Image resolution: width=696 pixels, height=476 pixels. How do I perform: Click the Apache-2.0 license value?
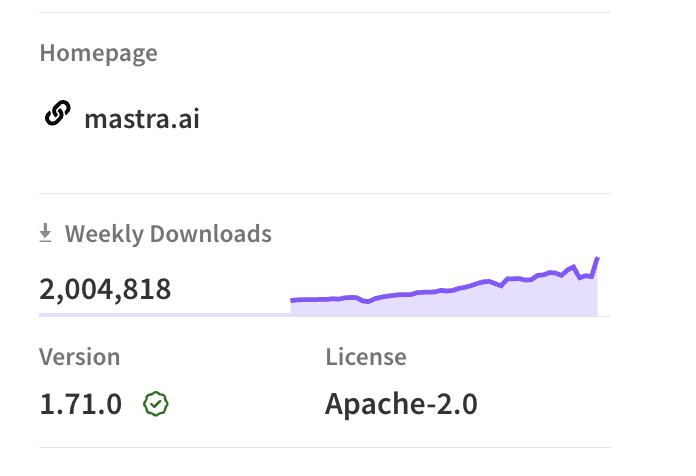(x=401, y=404)
